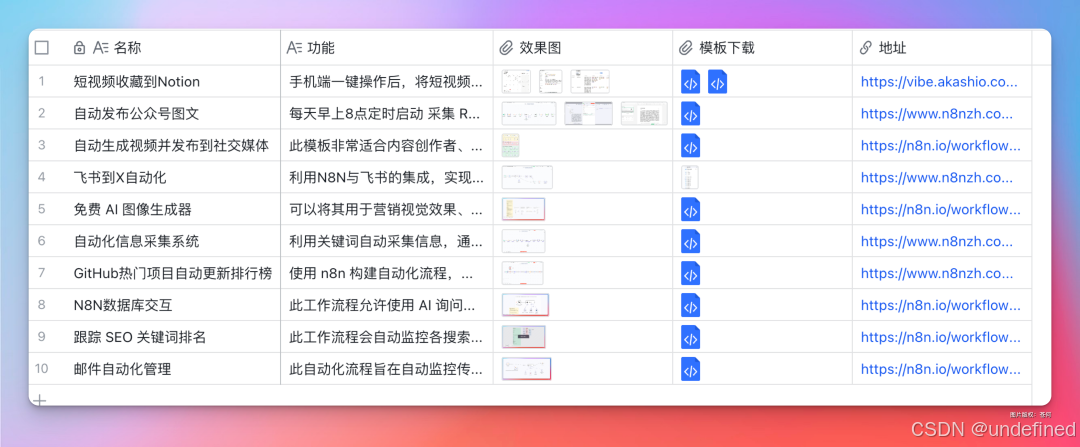1080x447 pixels.
Task: Select function cell starting 手机端一键操作后
Action: pyautogui.click(x=387, y=82)
